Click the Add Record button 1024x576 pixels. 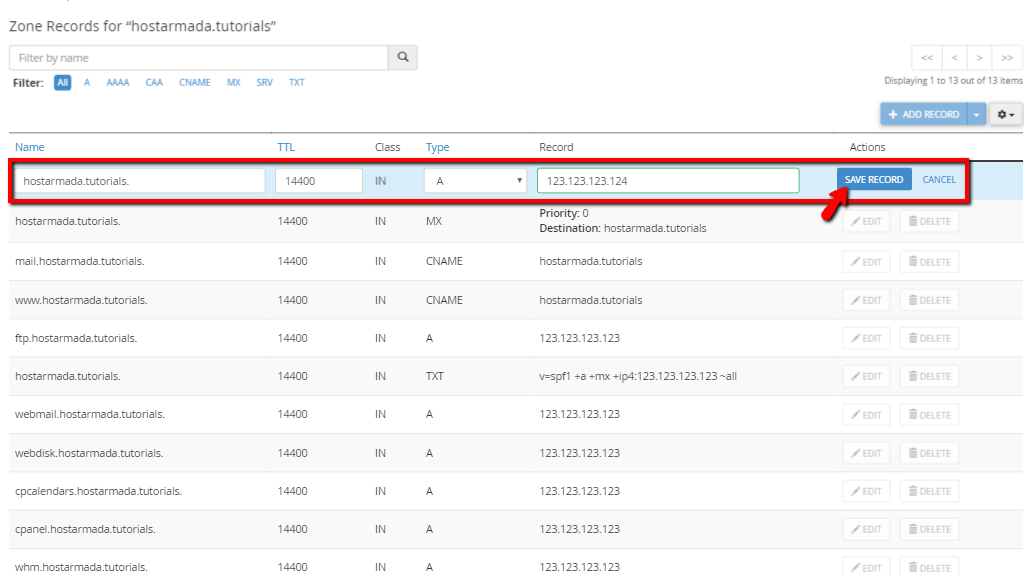pos(924,114)
